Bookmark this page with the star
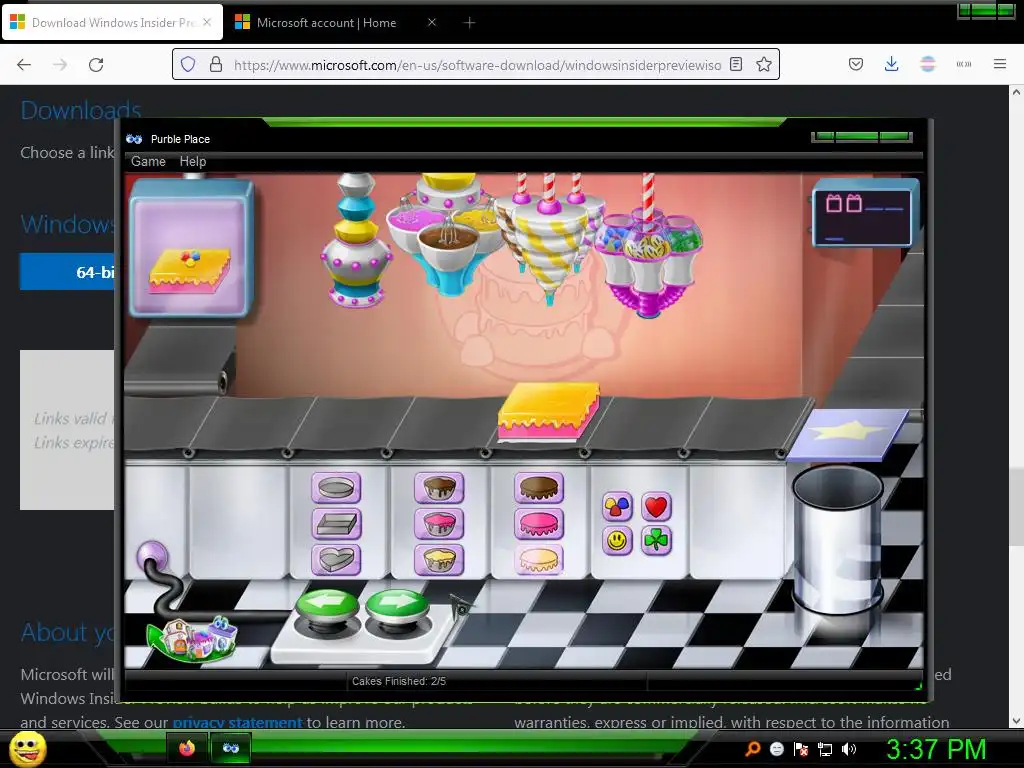 pyautogui.click(x=764, y=64)
